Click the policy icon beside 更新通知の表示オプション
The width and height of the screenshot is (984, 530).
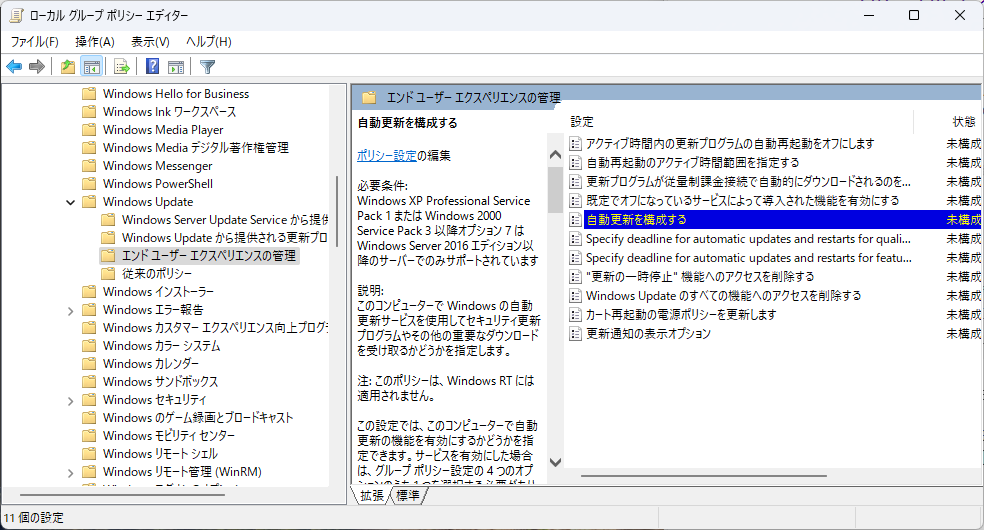pyautogui.click(x=575, y=334)
